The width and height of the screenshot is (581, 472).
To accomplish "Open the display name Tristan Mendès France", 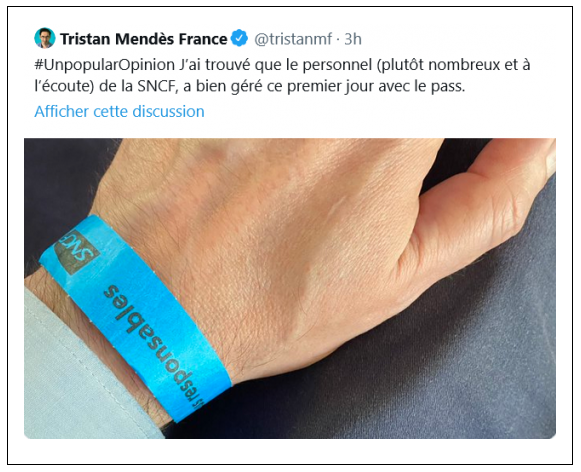I will pos(143,39).
